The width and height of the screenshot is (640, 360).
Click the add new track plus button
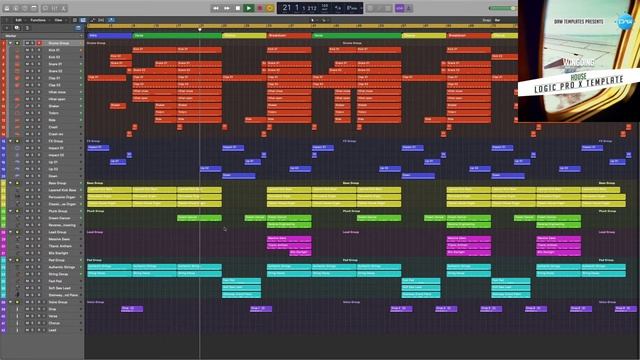pyautogui.click(x=7, y=28)
